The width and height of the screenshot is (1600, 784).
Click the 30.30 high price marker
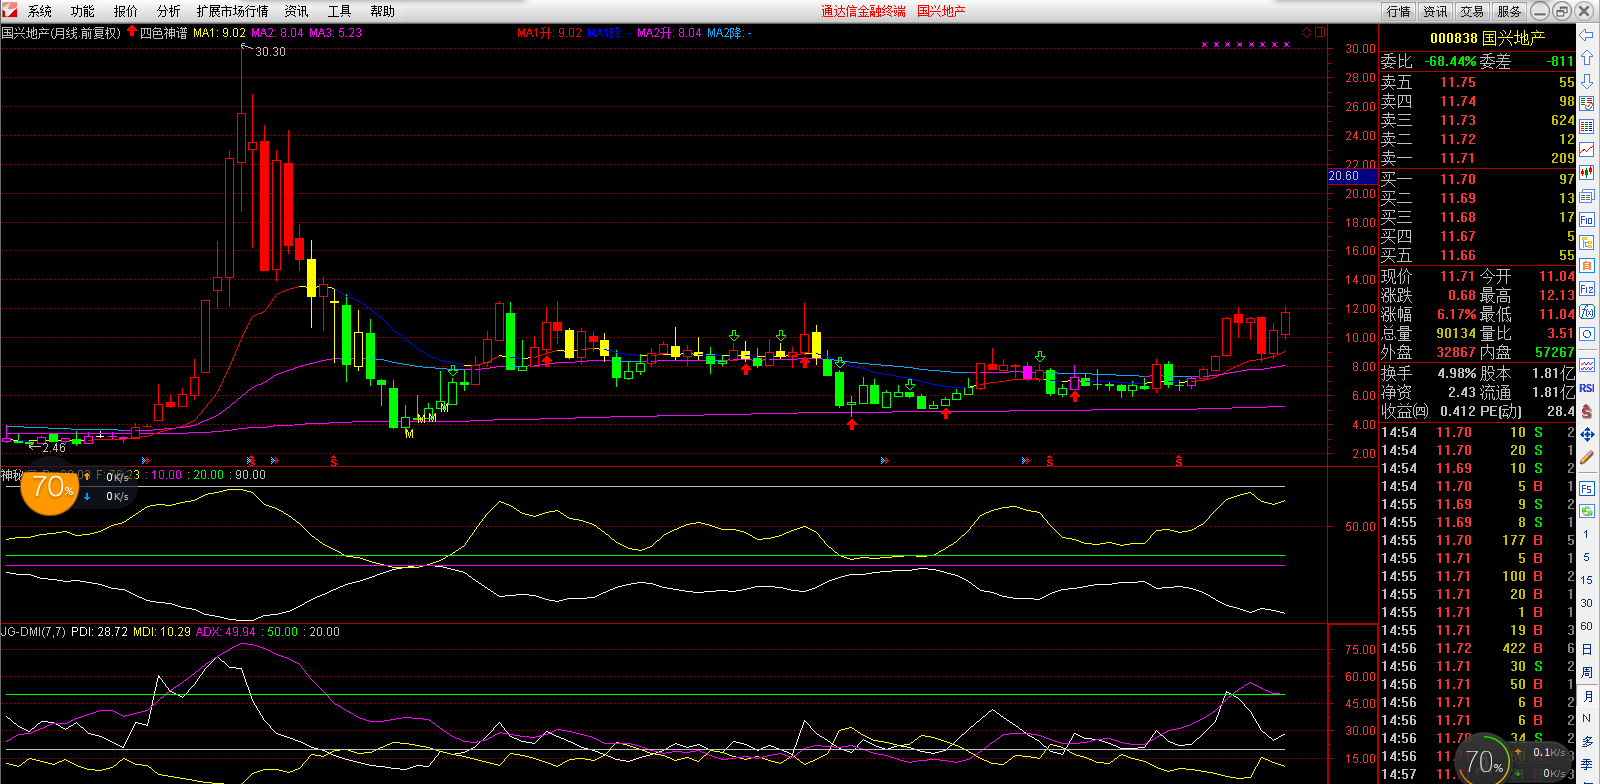(270, 52)
